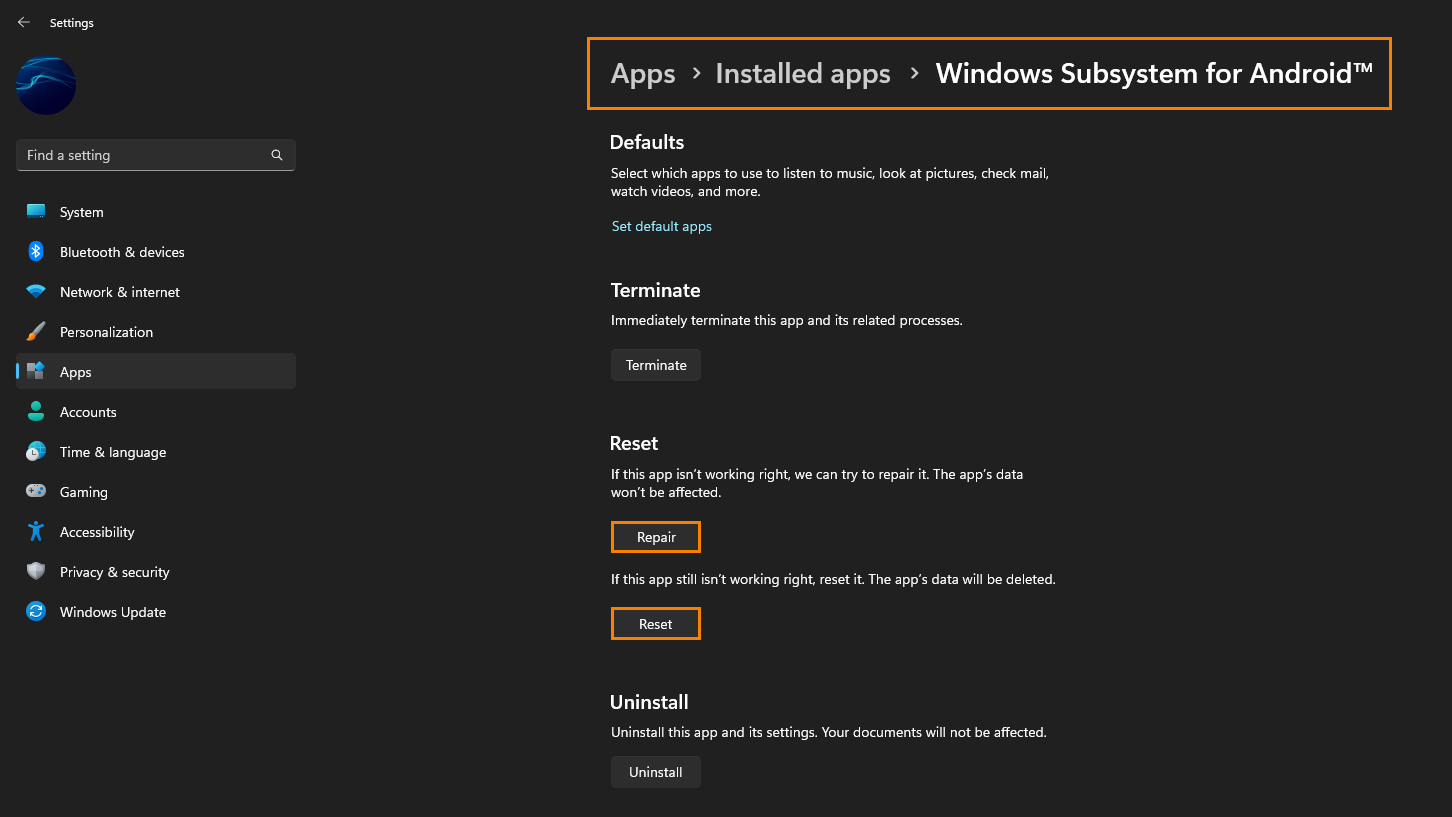Click the Bluetooth & devices icon

click(x=36, y=252)
